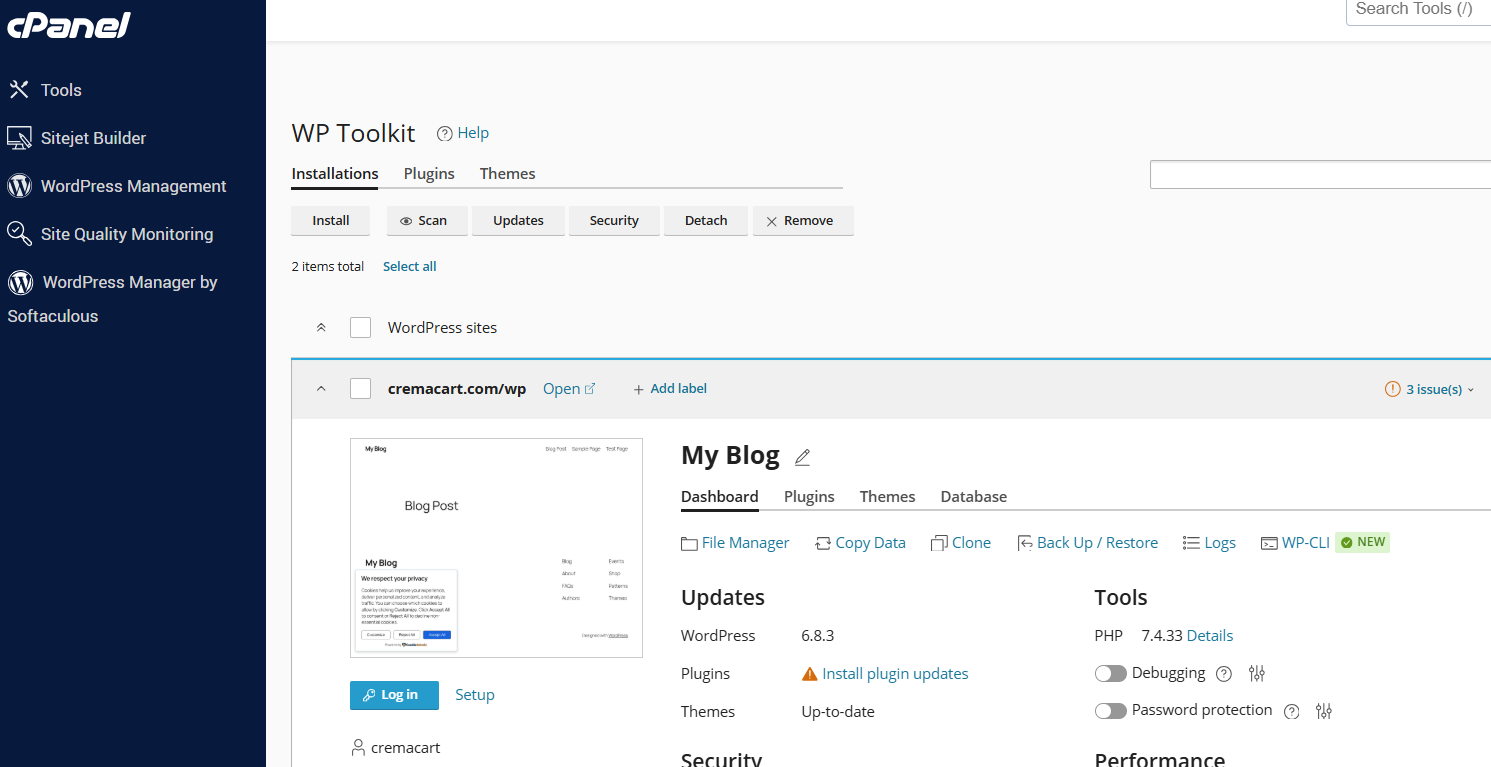Switch to the top-level Themes tab
This screenshot has height=767, width=1491.
click(507, 174)
